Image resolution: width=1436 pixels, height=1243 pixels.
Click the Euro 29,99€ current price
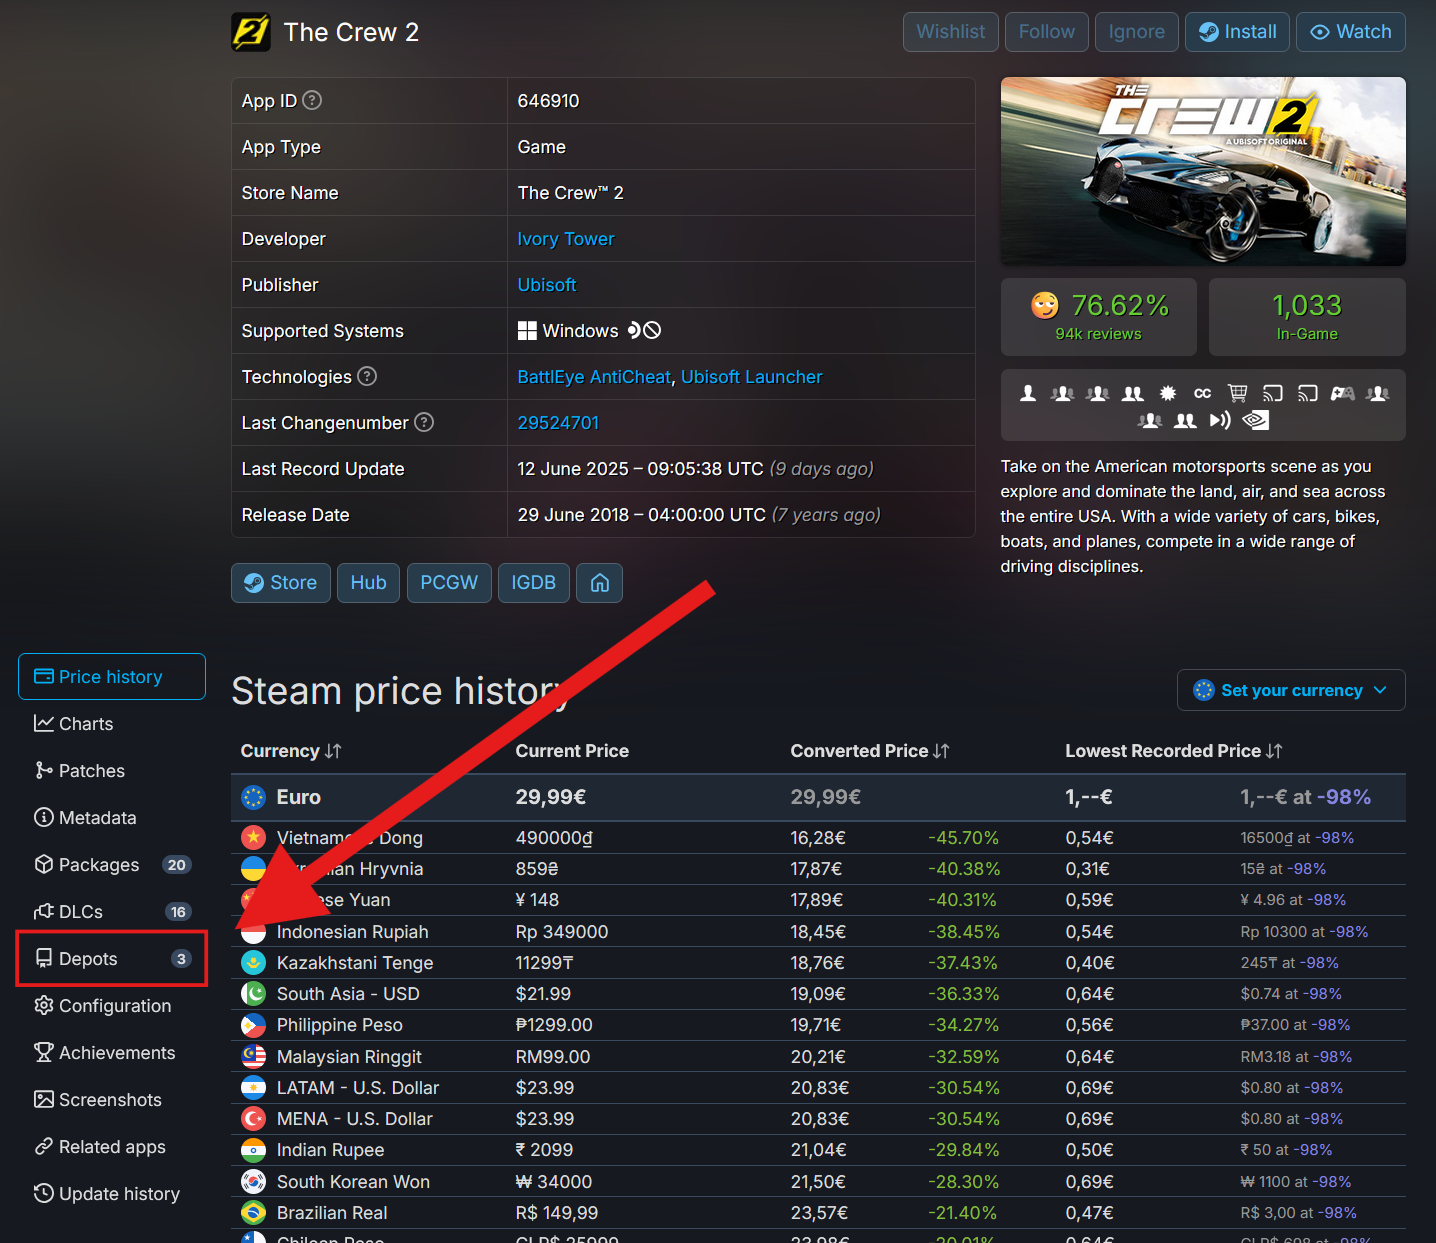[x=551, y=797]
